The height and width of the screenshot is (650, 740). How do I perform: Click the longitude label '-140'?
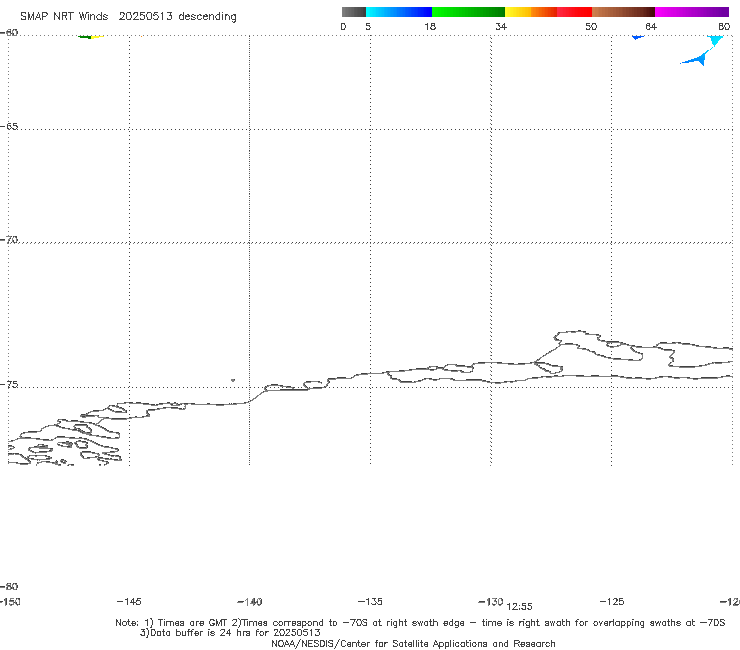250,602
